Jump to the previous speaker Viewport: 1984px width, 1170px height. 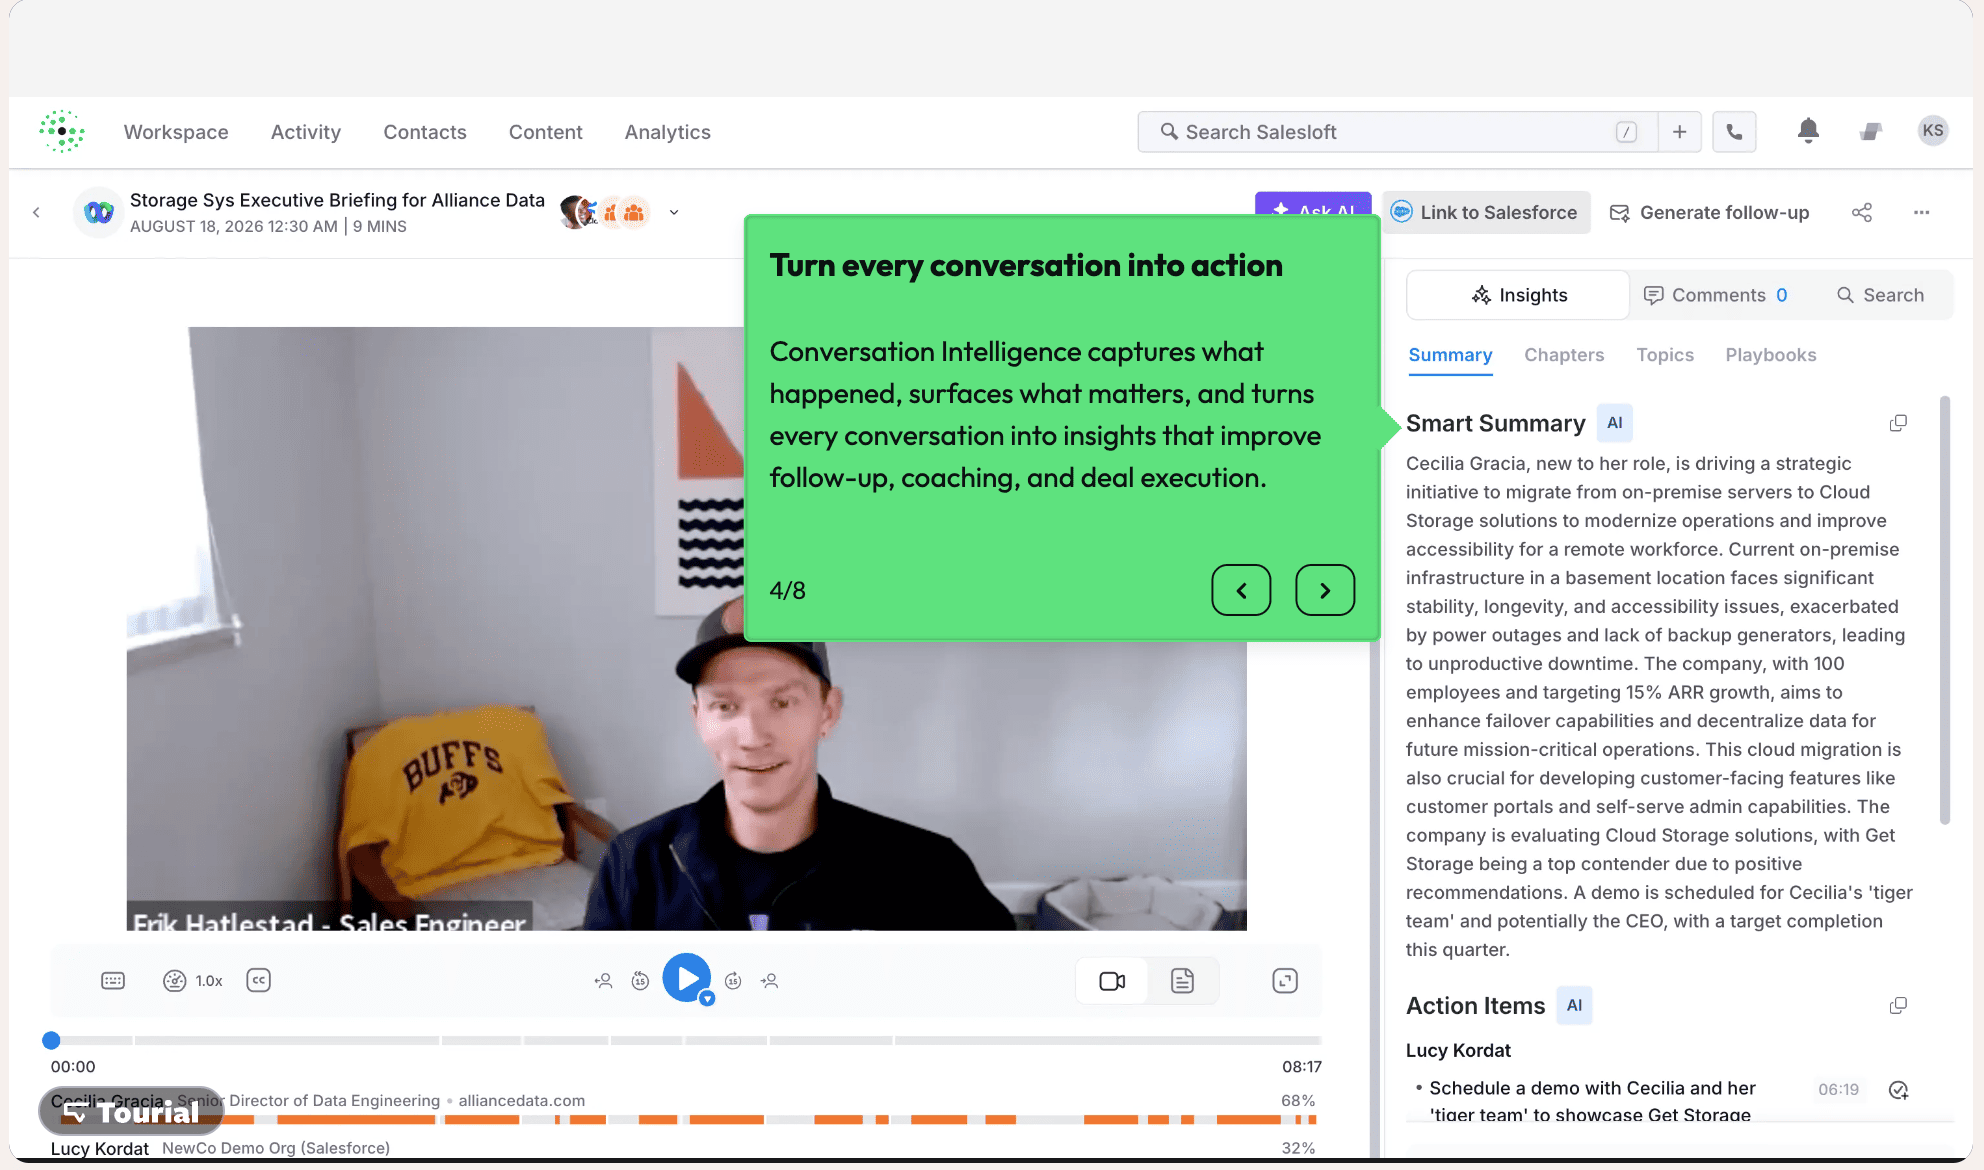(603, 981)
